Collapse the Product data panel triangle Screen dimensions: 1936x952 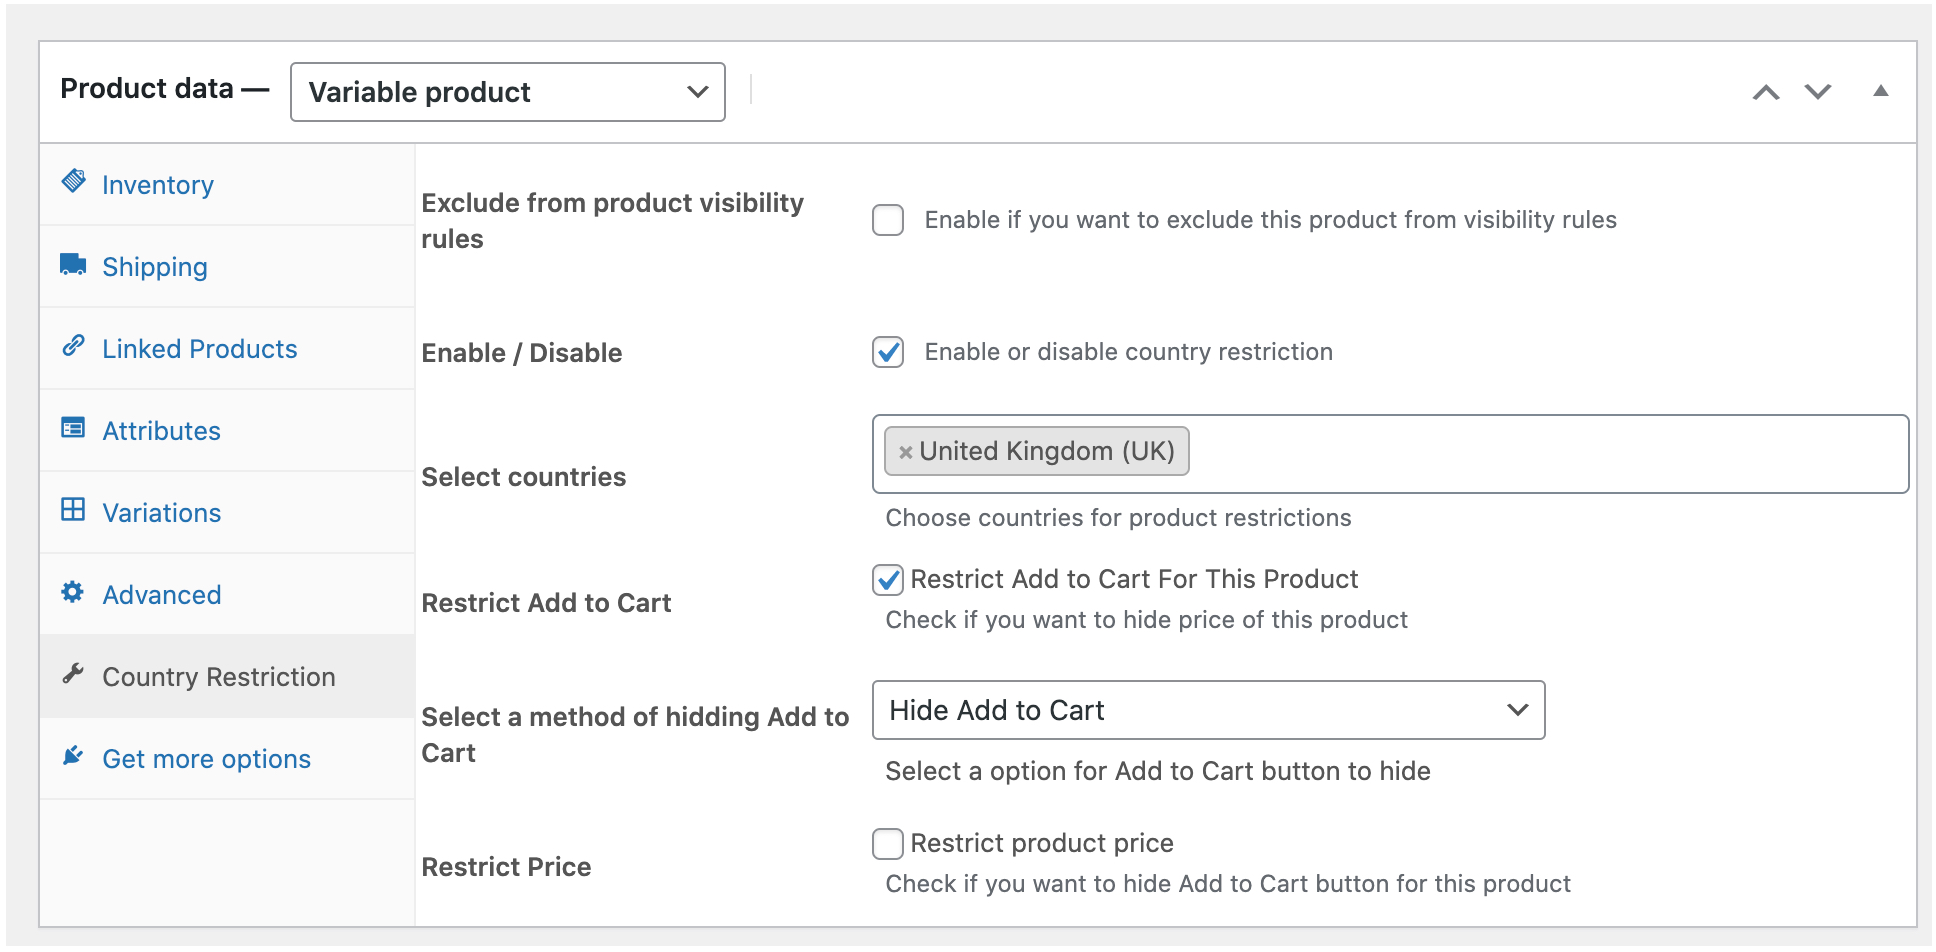click(1880, 91)
